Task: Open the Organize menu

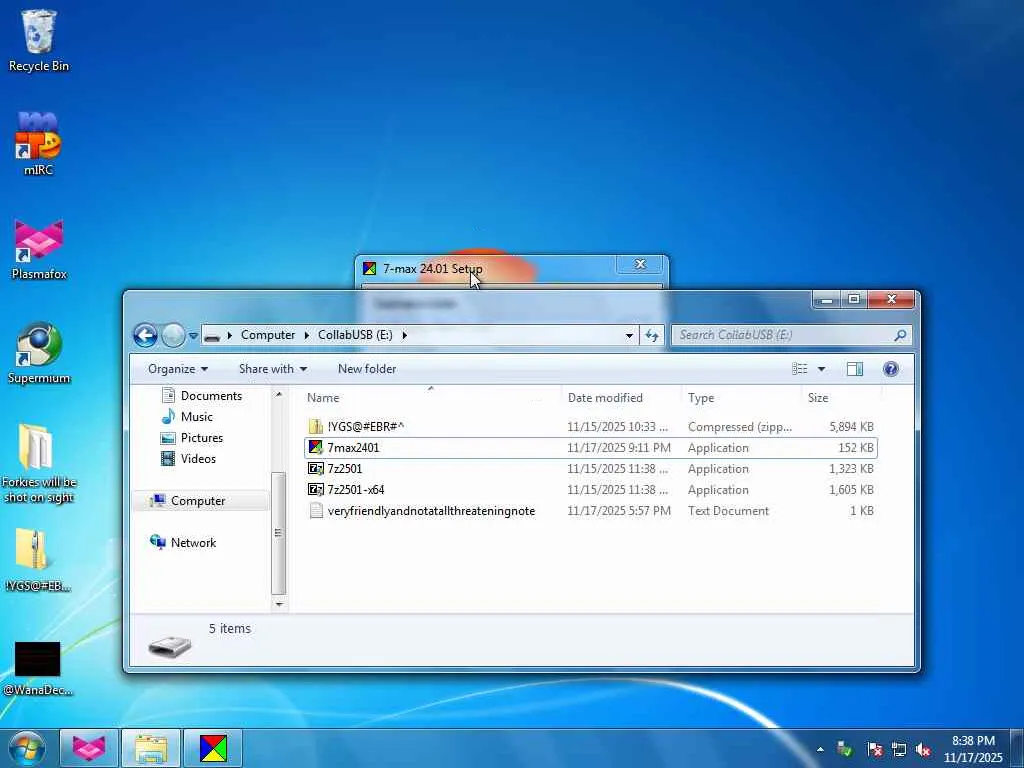Action: (178, 369)
